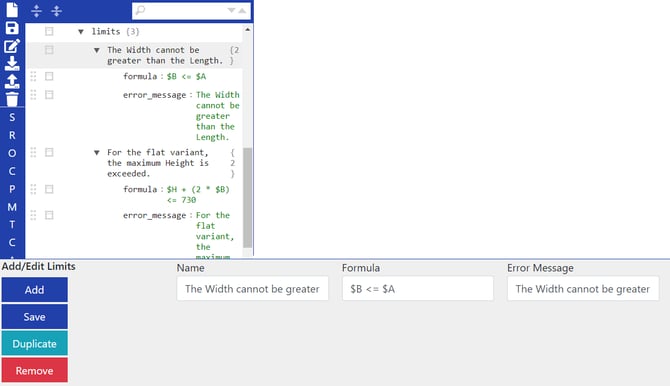
Task: Tick checkbox next to formula $B <= $A
Action: tap(49, 76)
